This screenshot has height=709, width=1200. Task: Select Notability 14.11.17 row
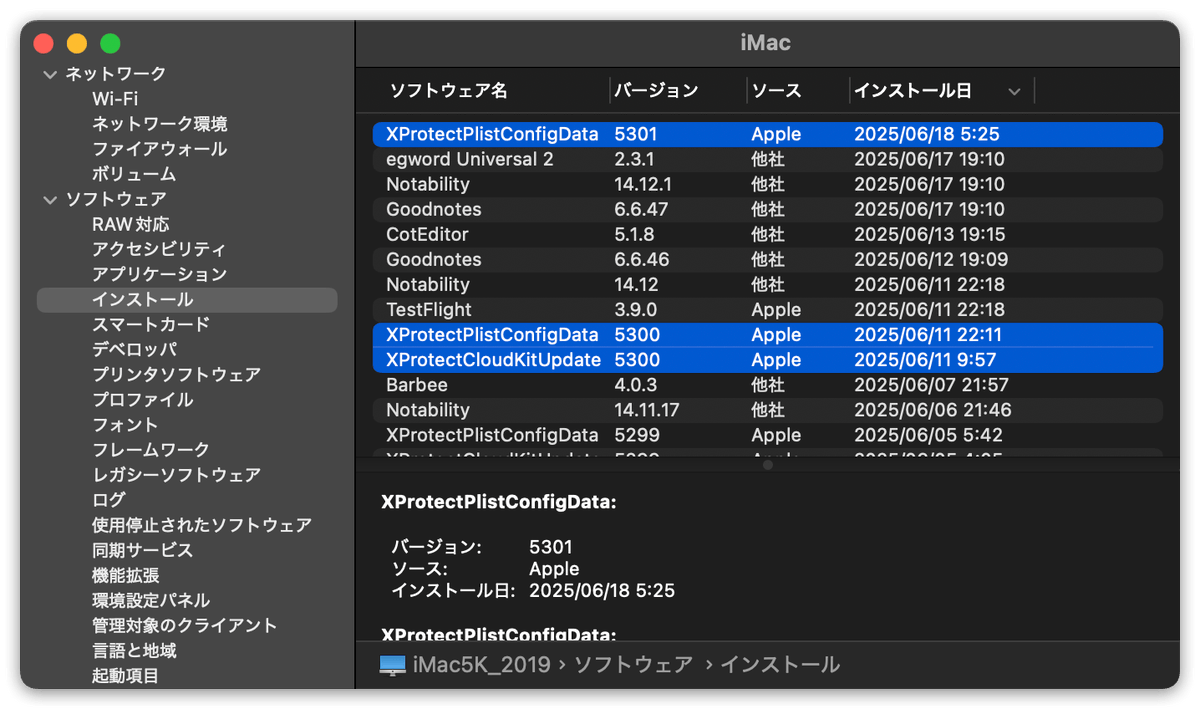click(x=767, y=410)
